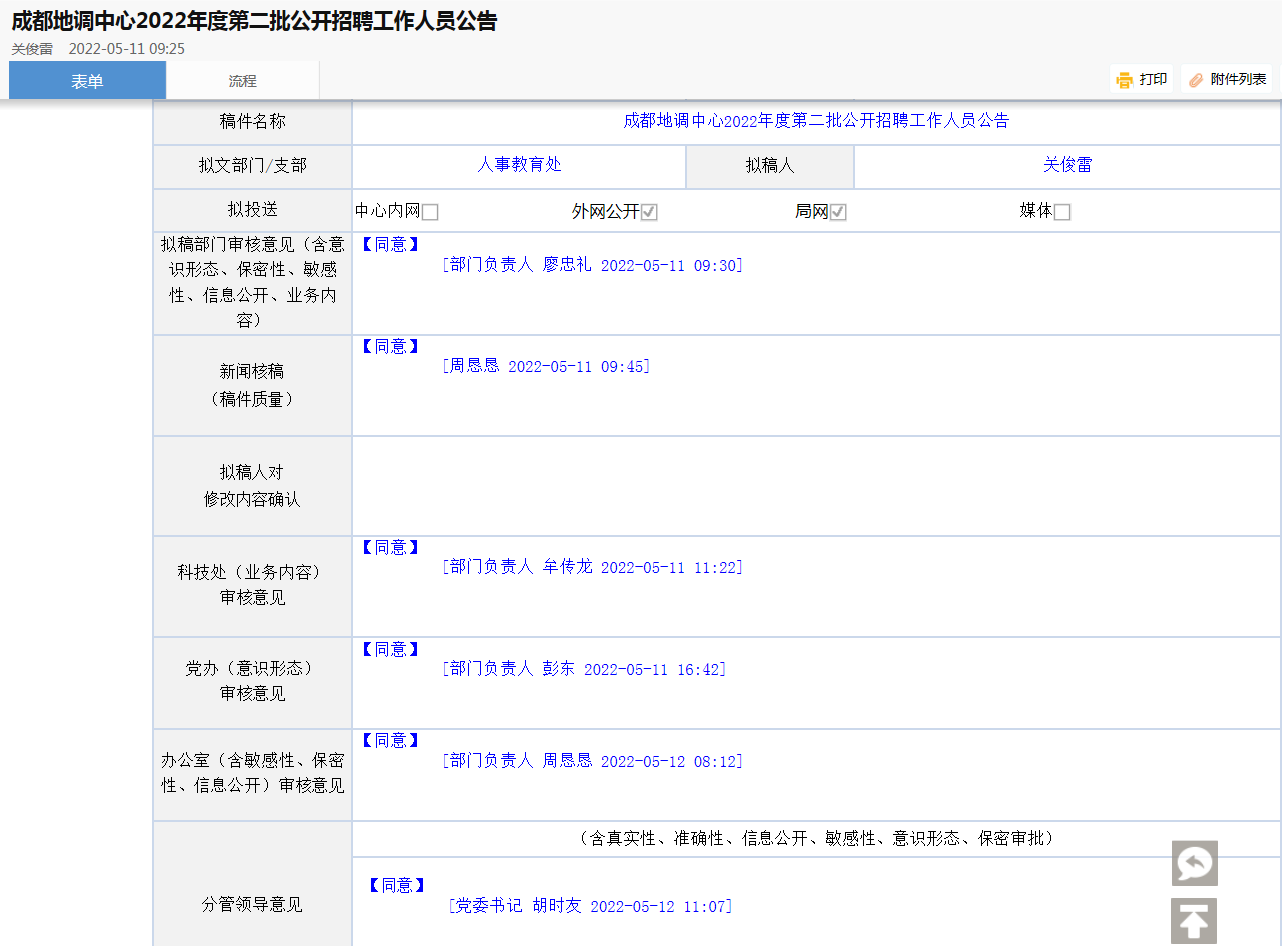Click the drafter name 关俊雷 in form
The image size is (1282, 946).
pos(1067,166)
